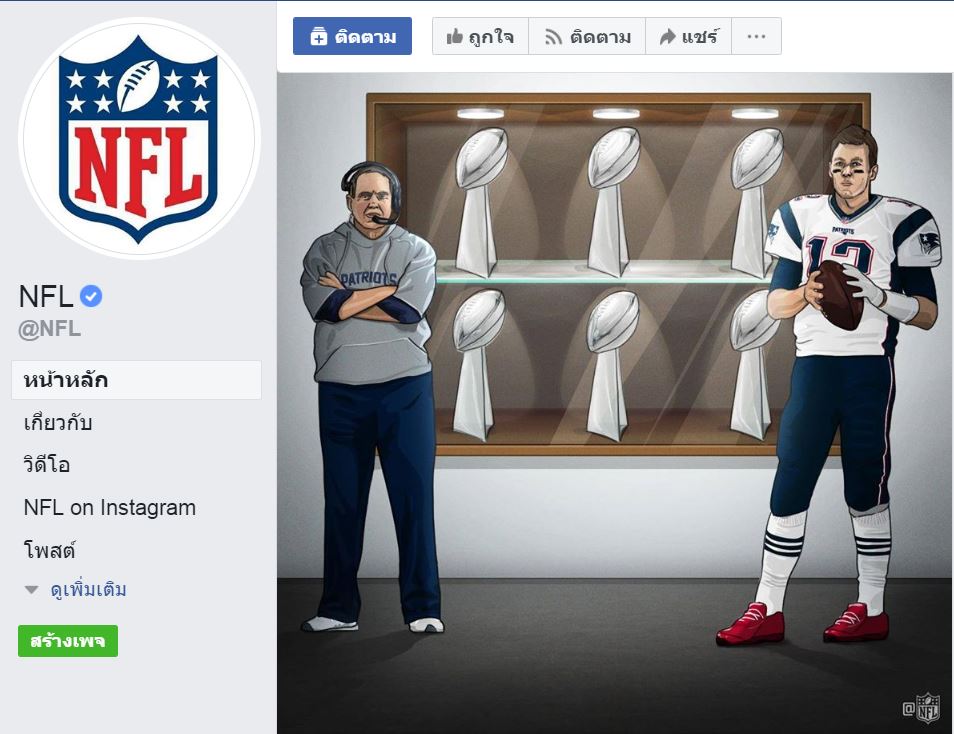Click the thumbs-up icon on ถูกใจ

tap(454, 37)
